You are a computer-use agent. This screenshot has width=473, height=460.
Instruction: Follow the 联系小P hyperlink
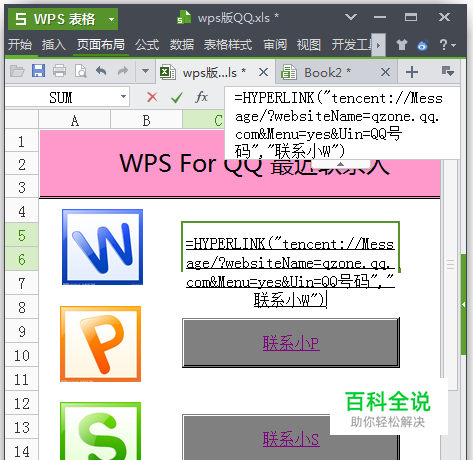(291, 343)
